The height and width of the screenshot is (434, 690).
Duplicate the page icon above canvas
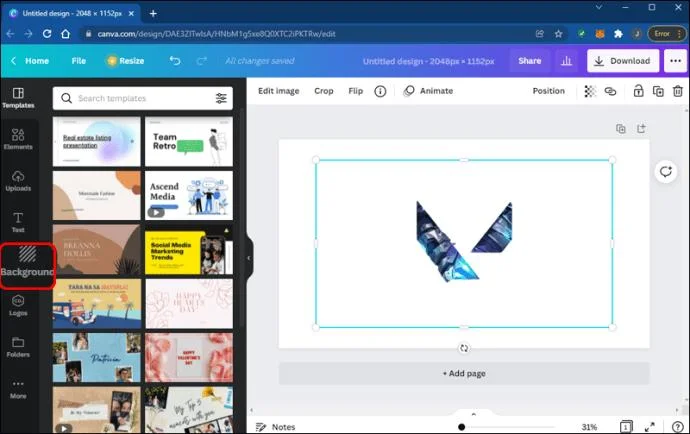[620, 129]
